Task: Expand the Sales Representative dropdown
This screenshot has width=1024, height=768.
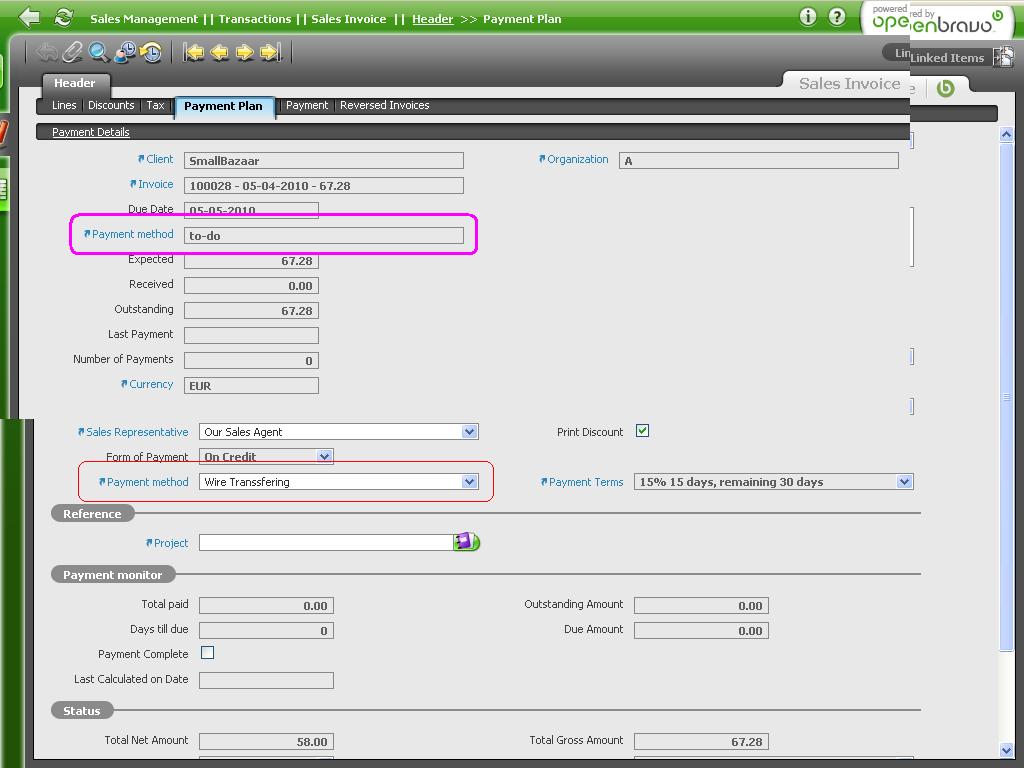Action: coord(469,432)
